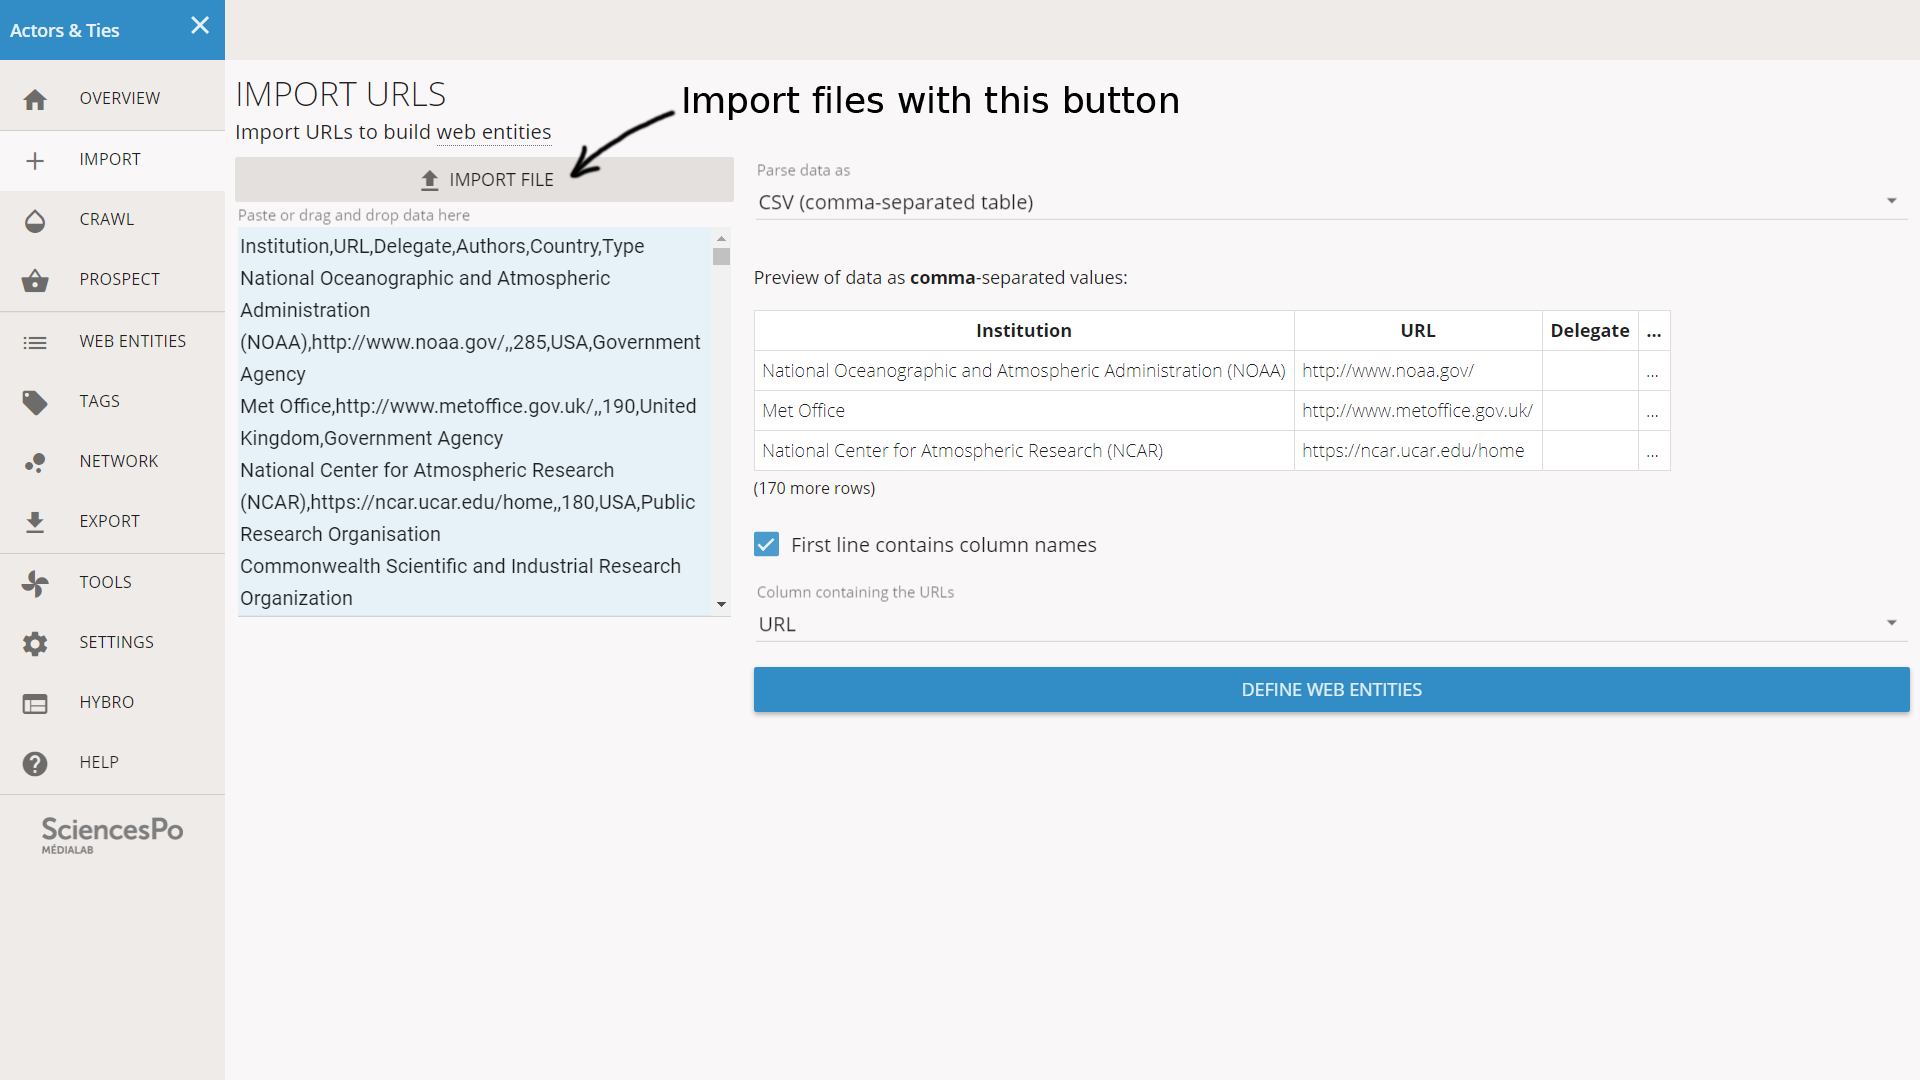This screenshot has width=1920, height=1080.
Task: Open the Help menu label
Action: [x=99, y=762]
